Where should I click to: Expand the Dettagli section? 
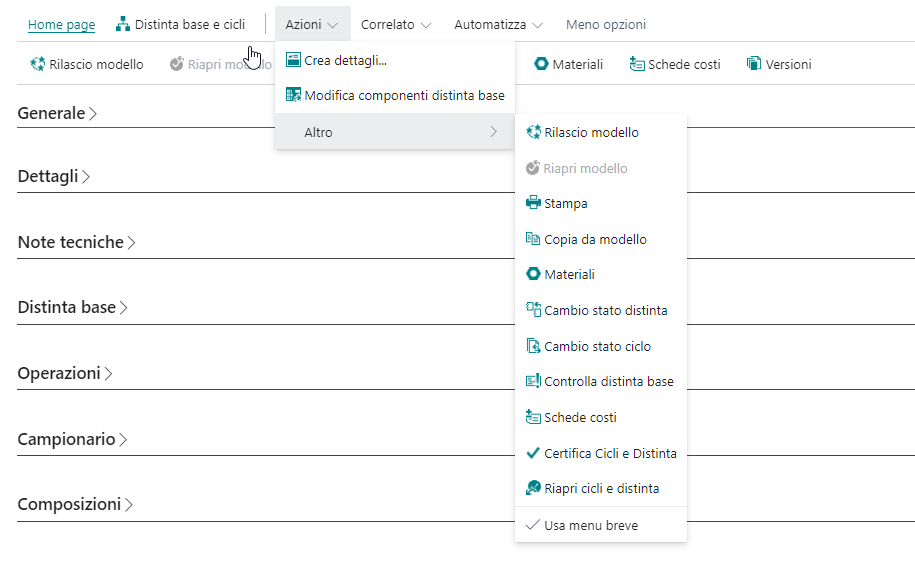pos(54,176)
